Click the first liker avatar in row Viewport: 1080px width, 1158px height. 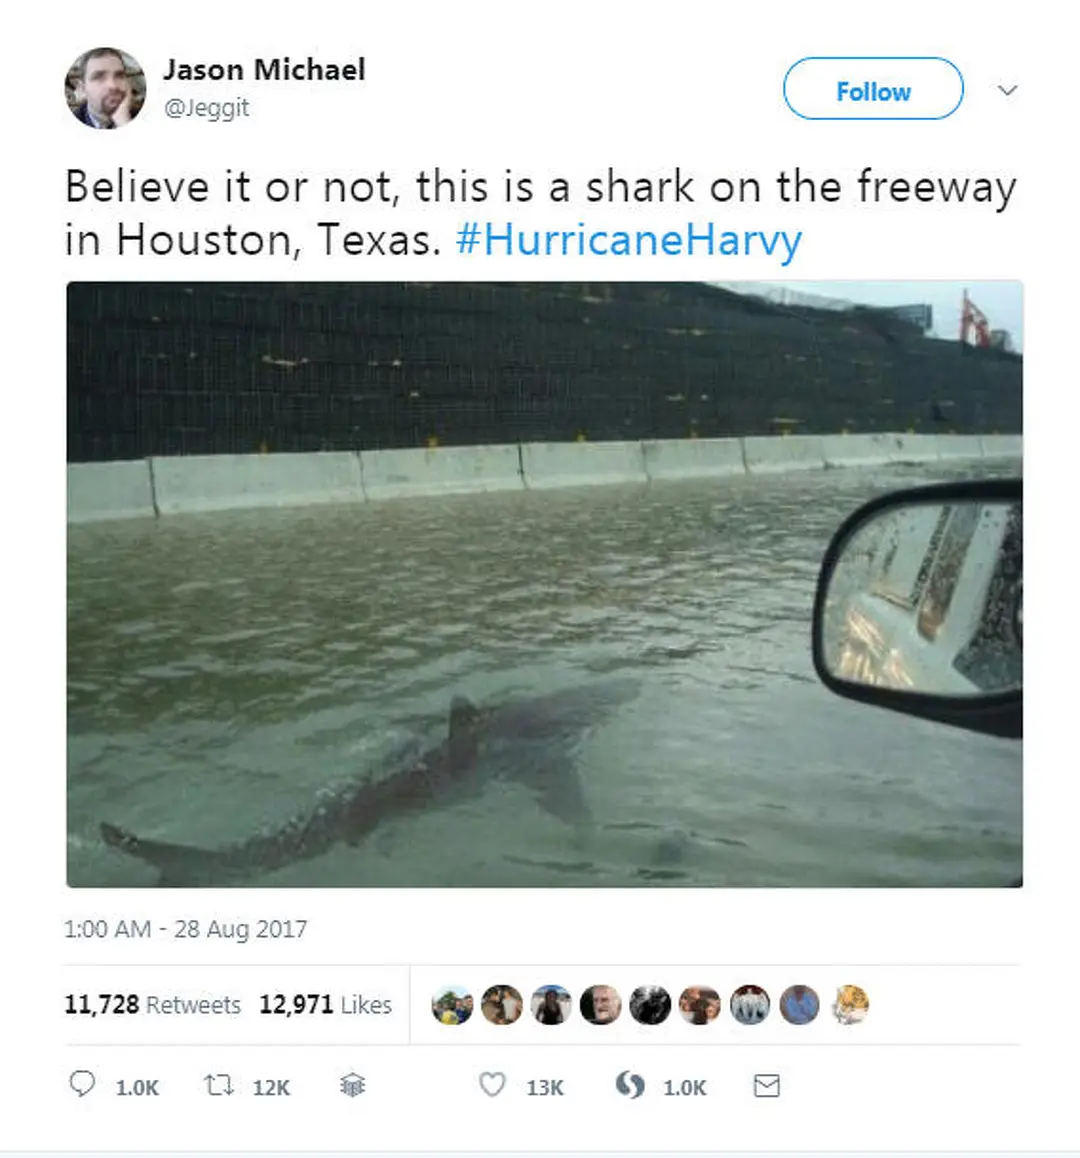pyautogui.click(x=452, y=1005)
